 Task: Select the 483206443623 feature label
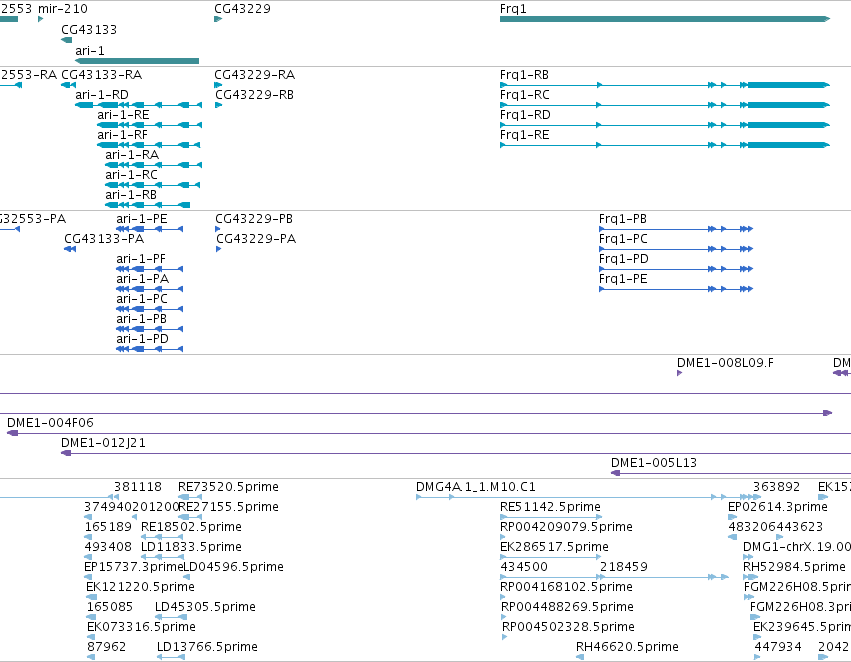tap(776, 527)
